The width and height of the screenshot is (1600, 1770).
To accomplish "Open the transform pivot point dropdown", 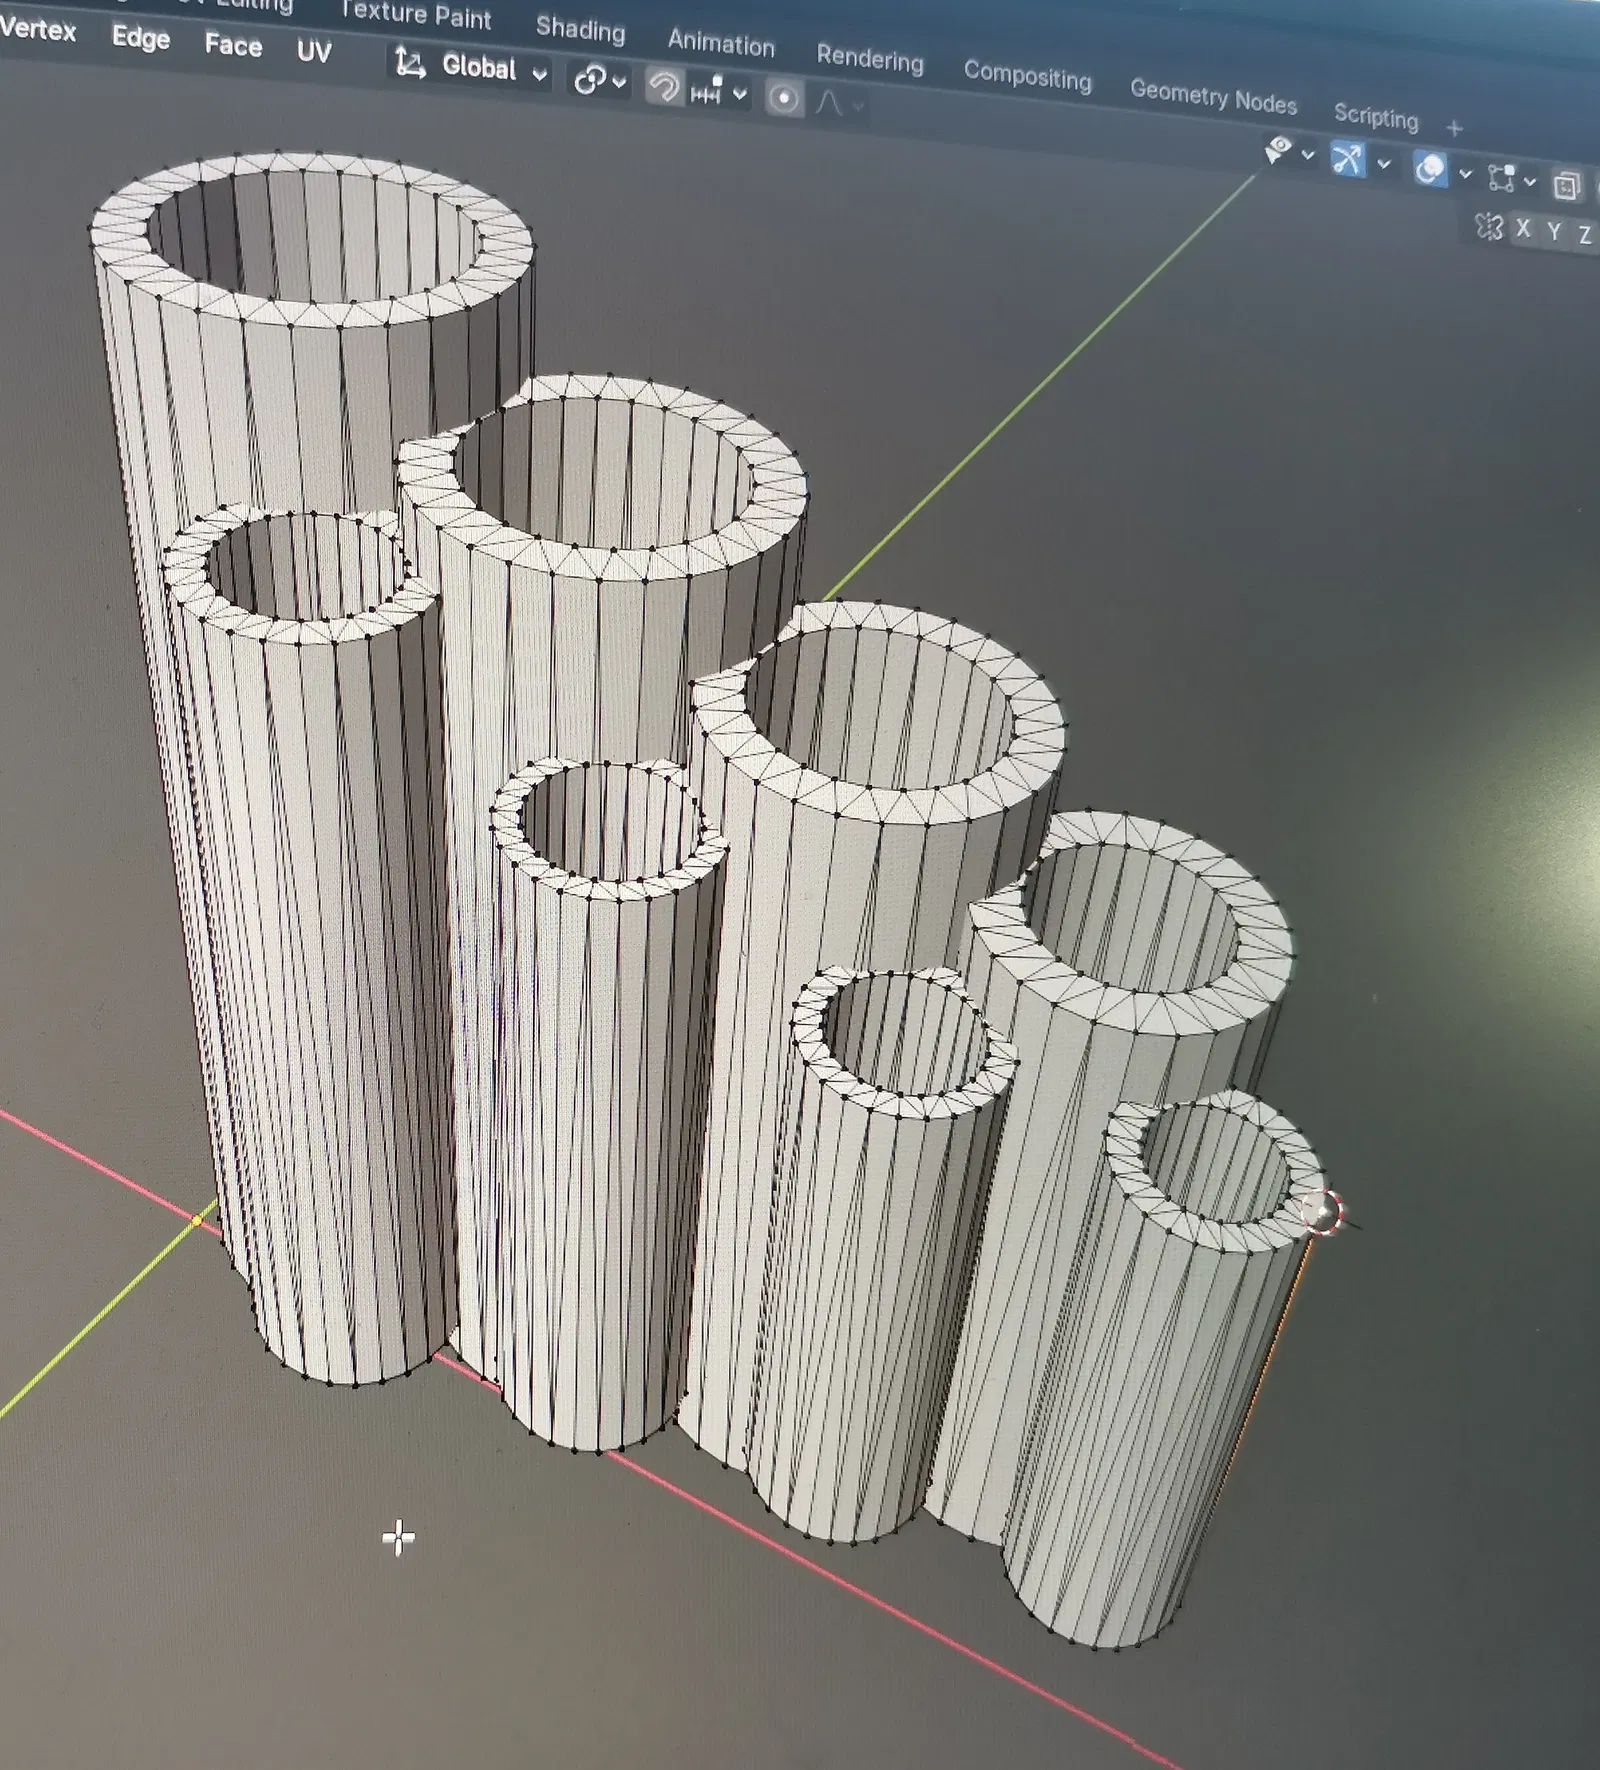I will [x=598, y=80].
